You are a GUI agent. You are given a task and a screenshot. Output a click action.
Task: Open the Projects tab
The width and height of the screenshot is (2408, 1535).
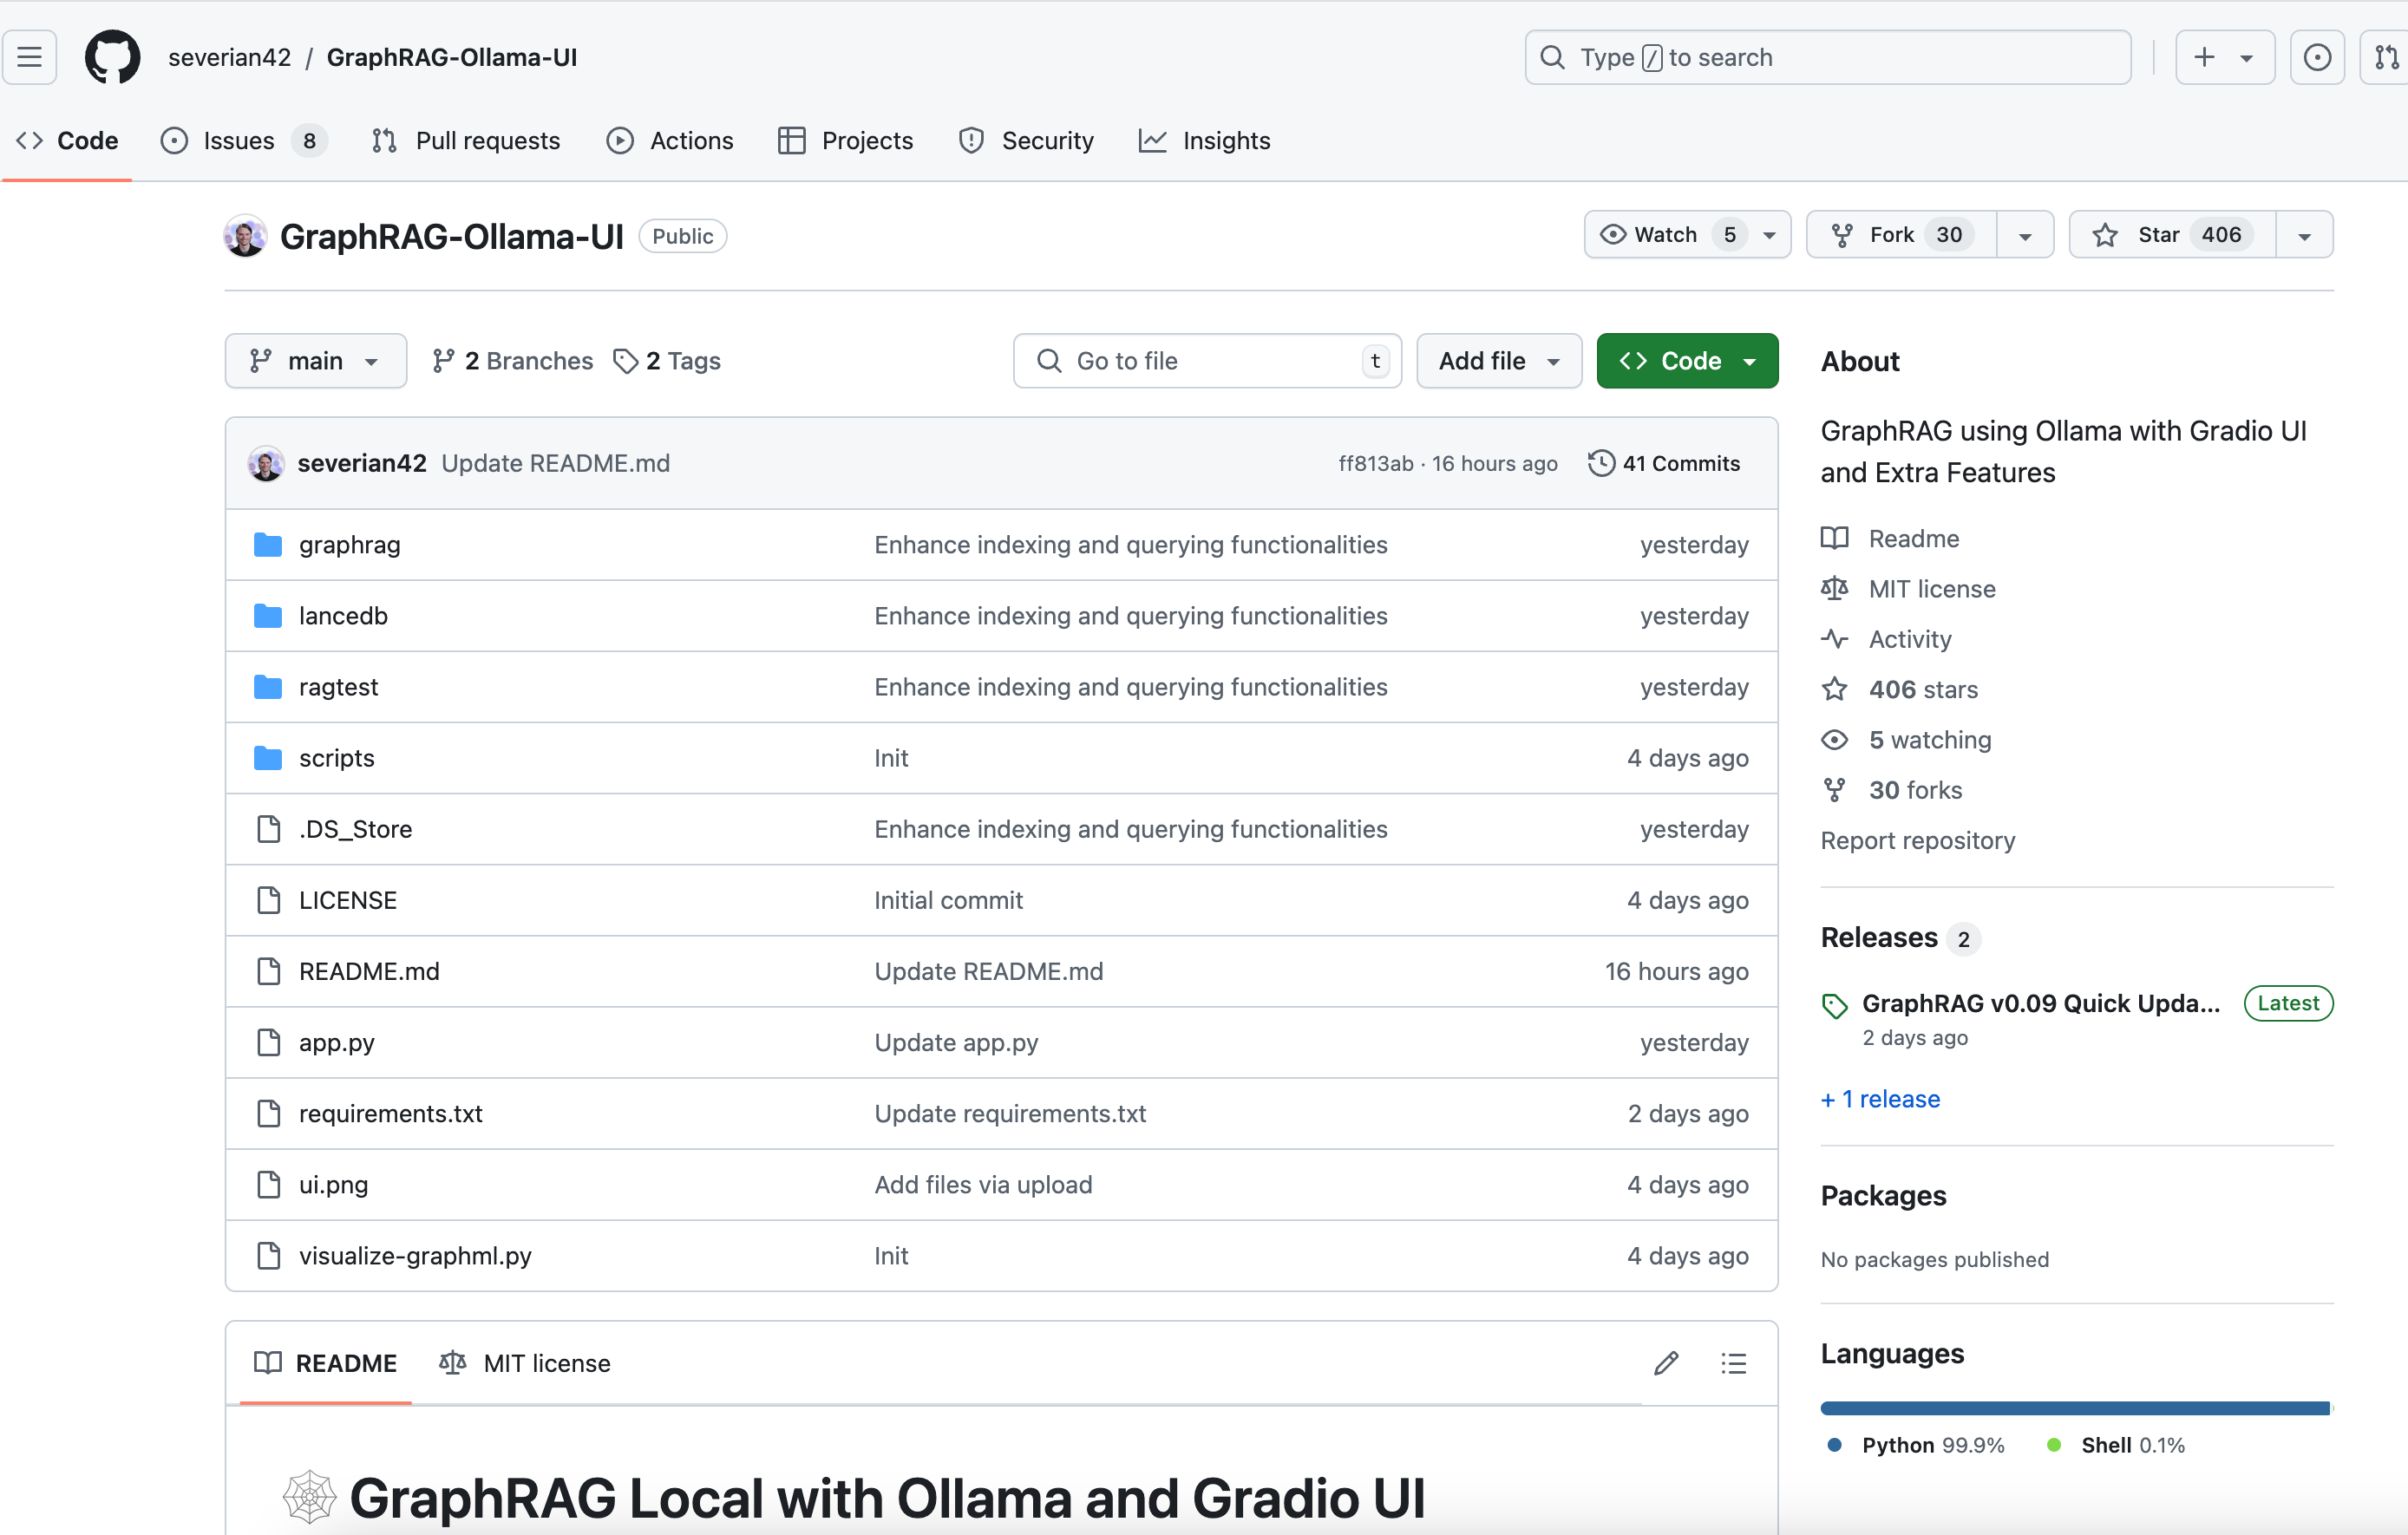pyautogui.click(x=846, y=141)
